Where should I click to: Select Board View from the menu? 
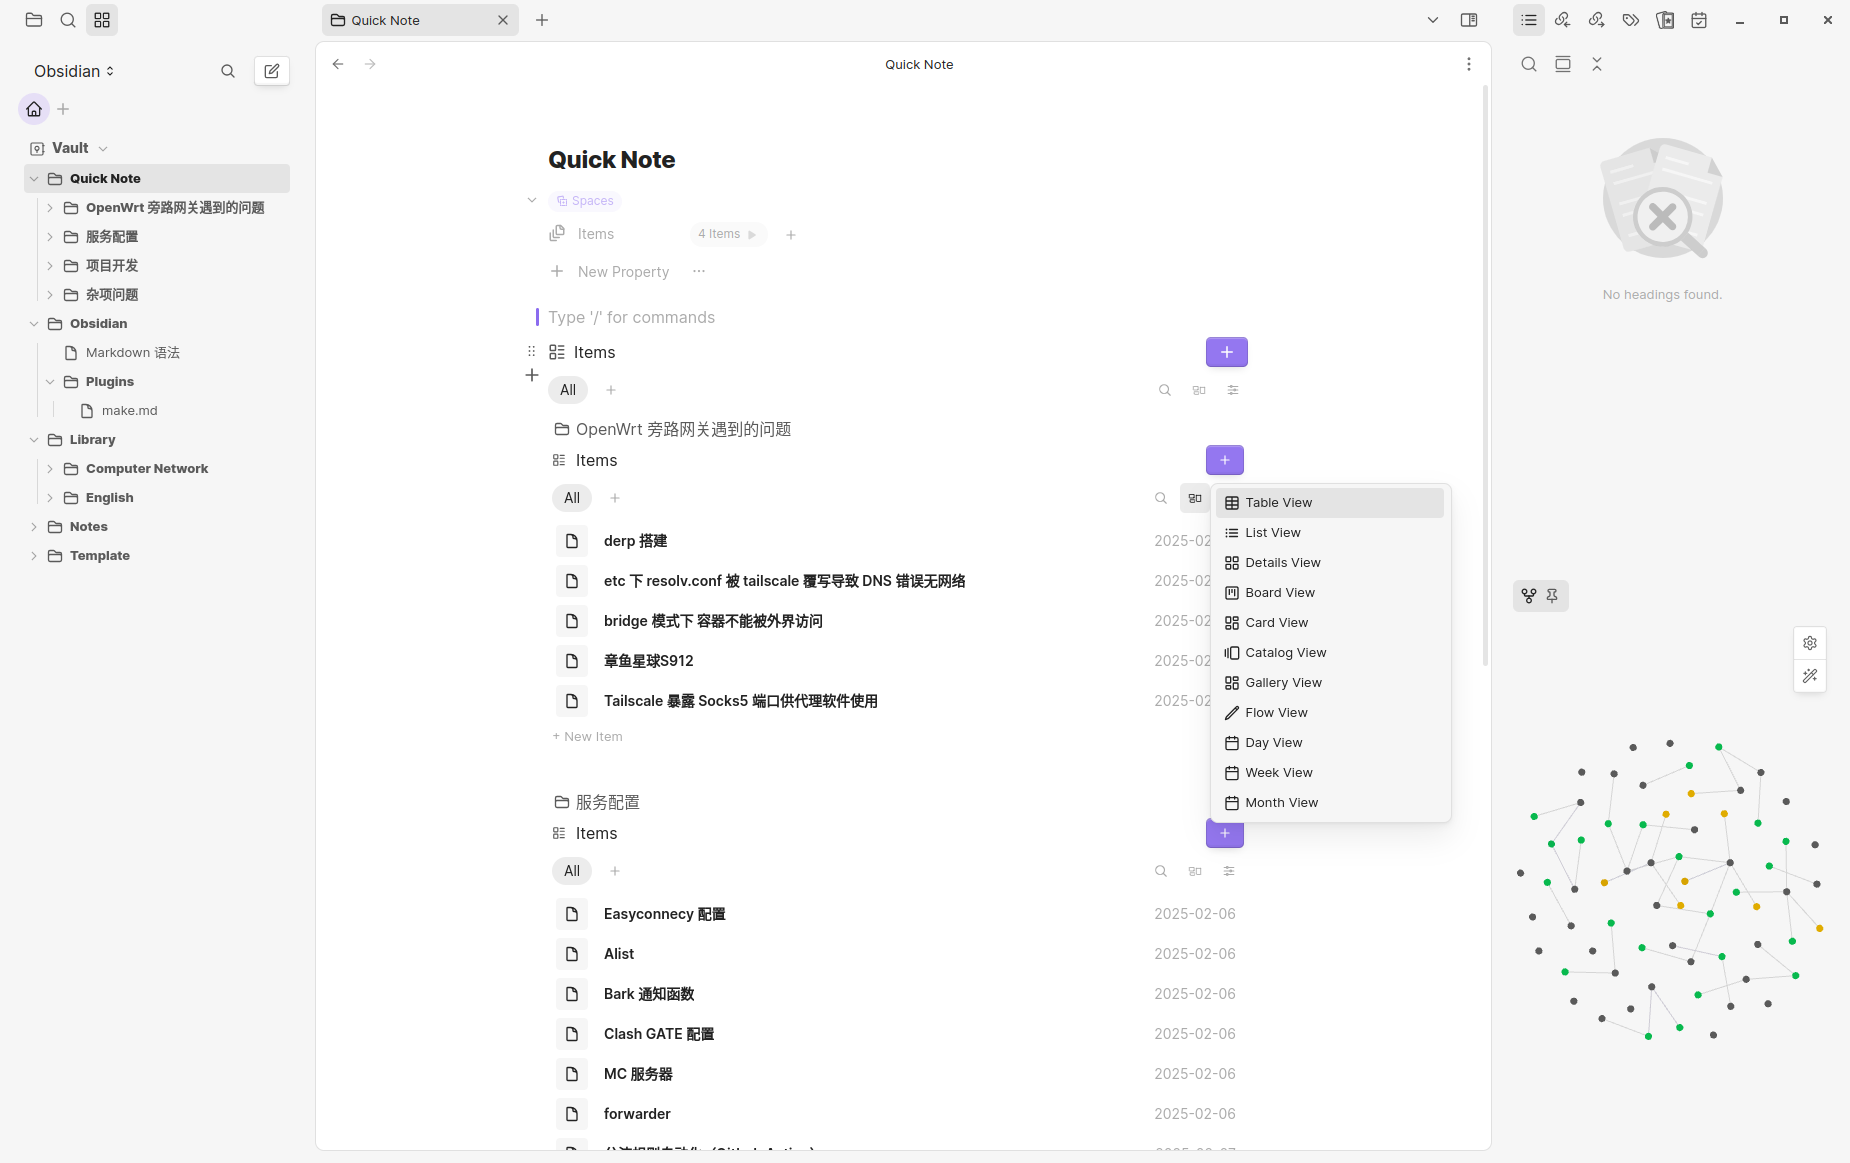coord(1279,593)
